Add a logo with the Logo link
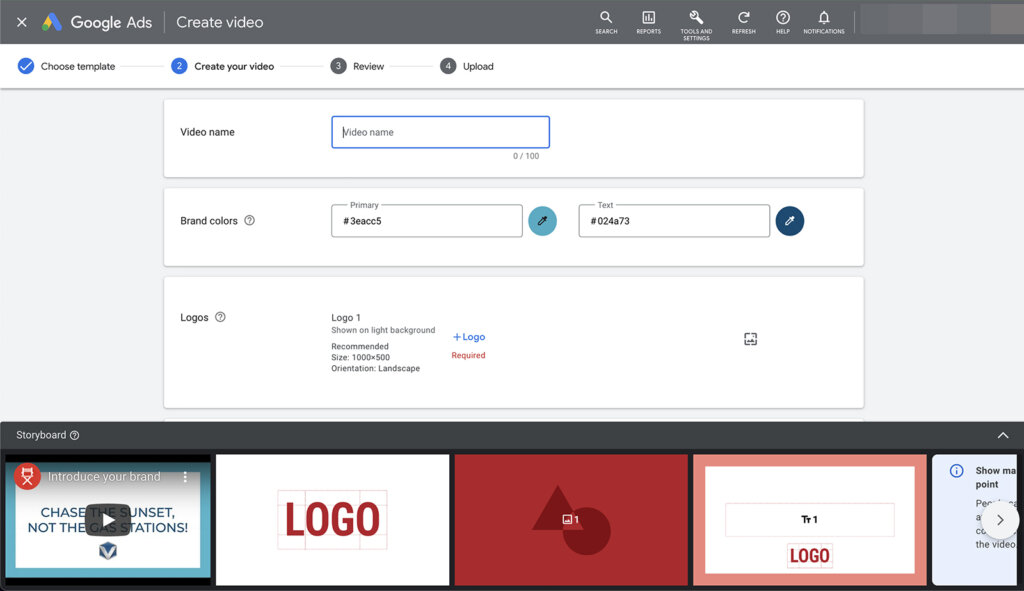This screenshot has width=1024, height=591. pos(468,336)
